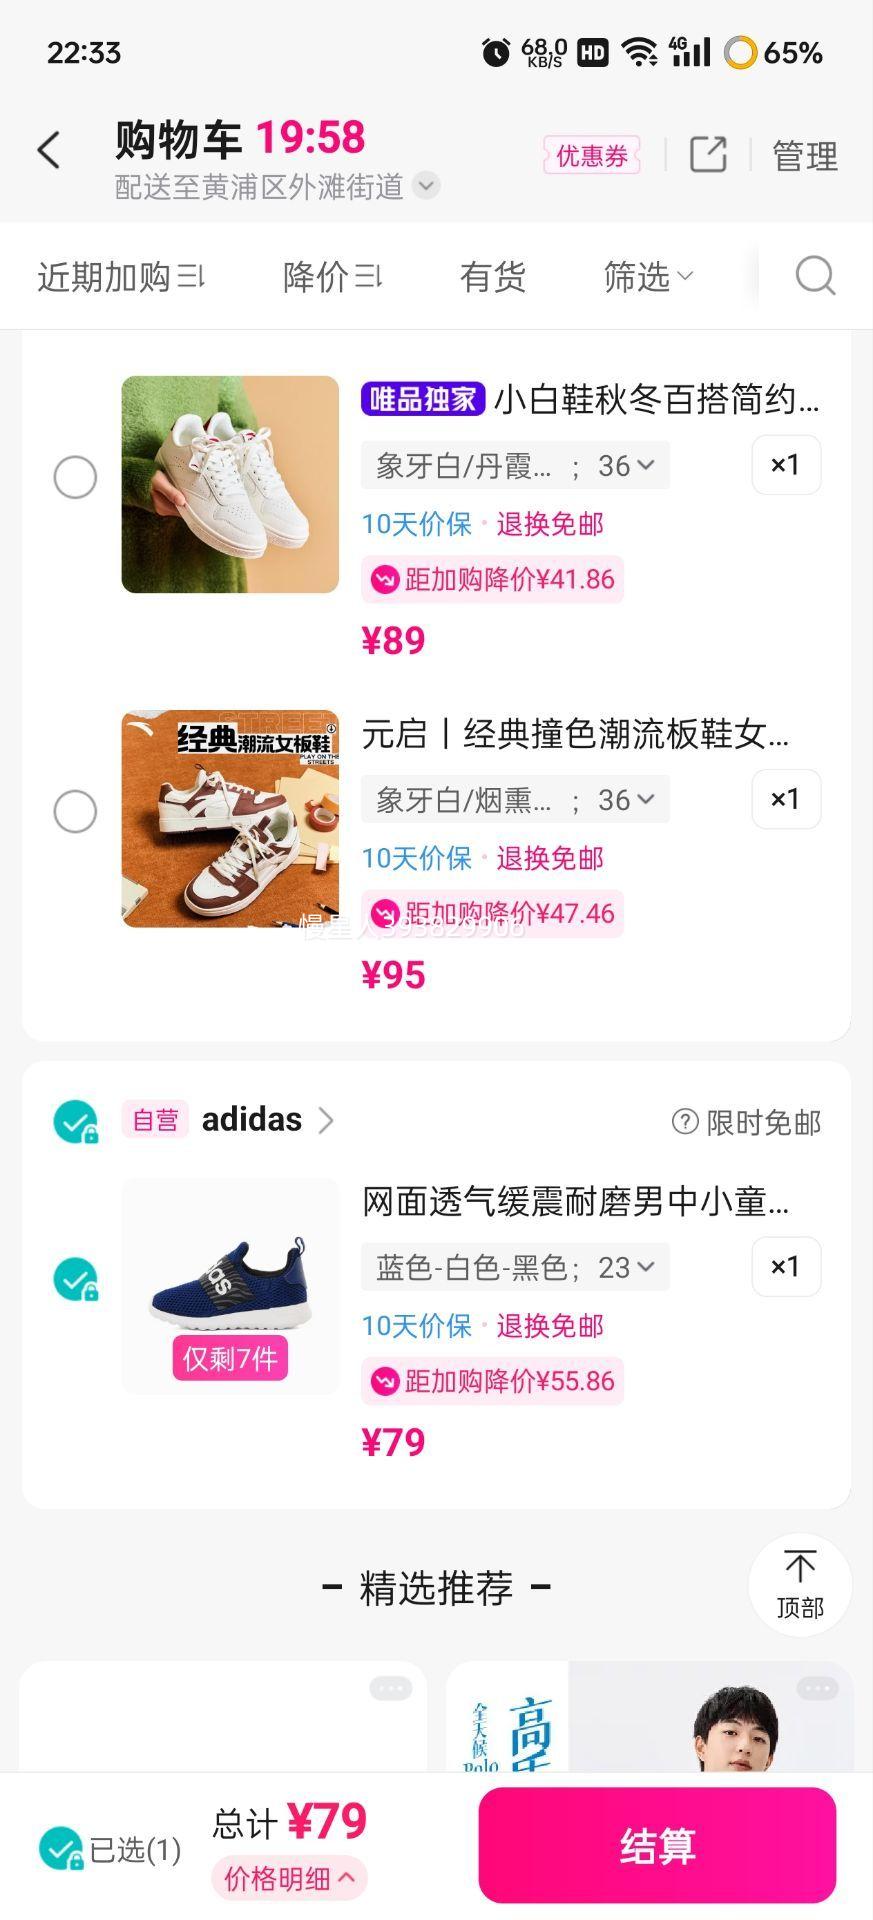
Task: Tap the 限时免邮 question mark icon
Action: tap(684, 1122)
